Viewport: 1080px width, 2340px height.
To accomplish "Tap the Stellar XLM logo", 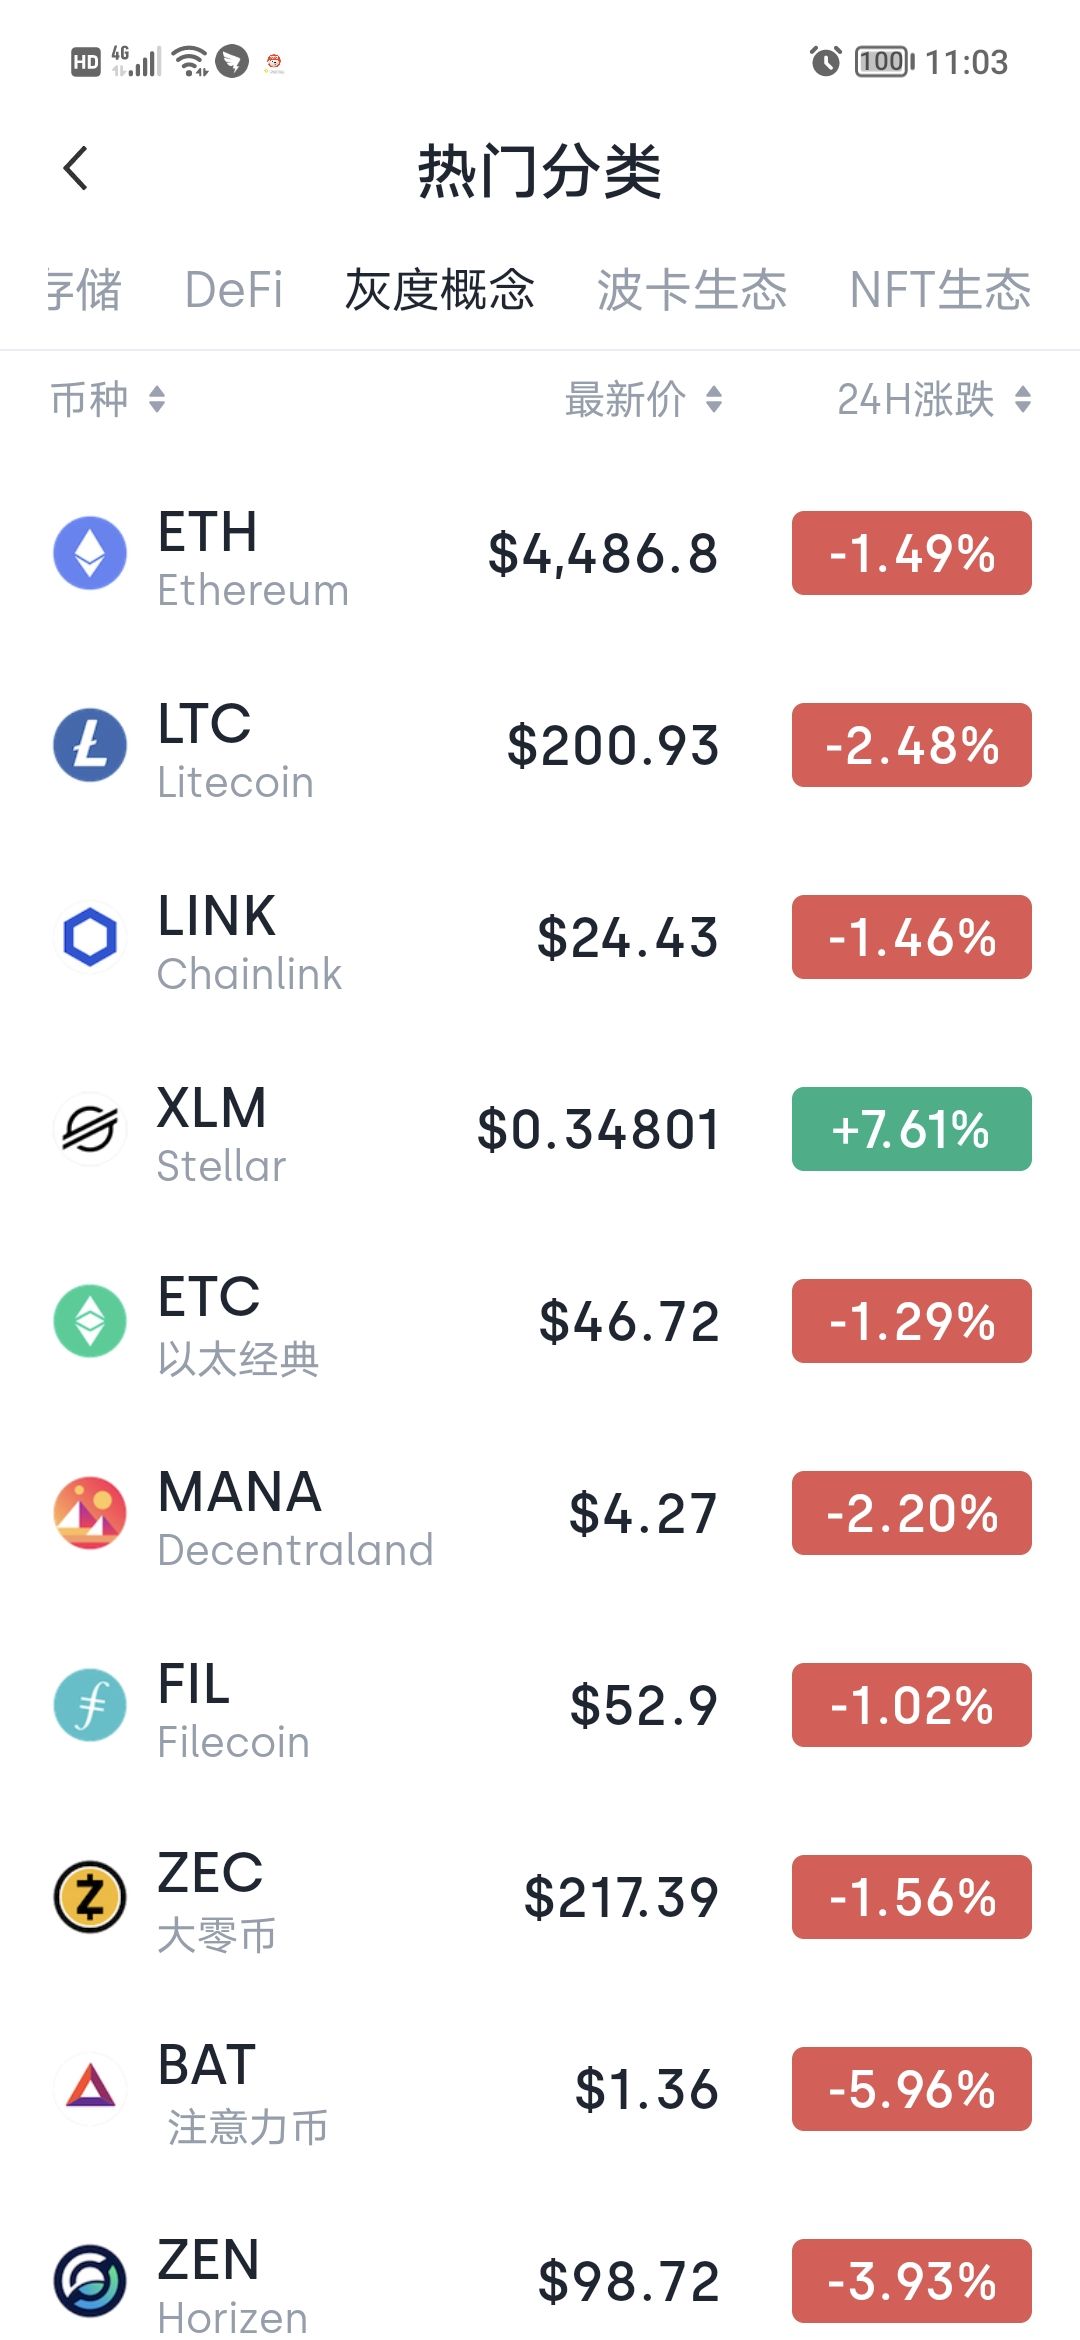I will [x=90, y=1129].
